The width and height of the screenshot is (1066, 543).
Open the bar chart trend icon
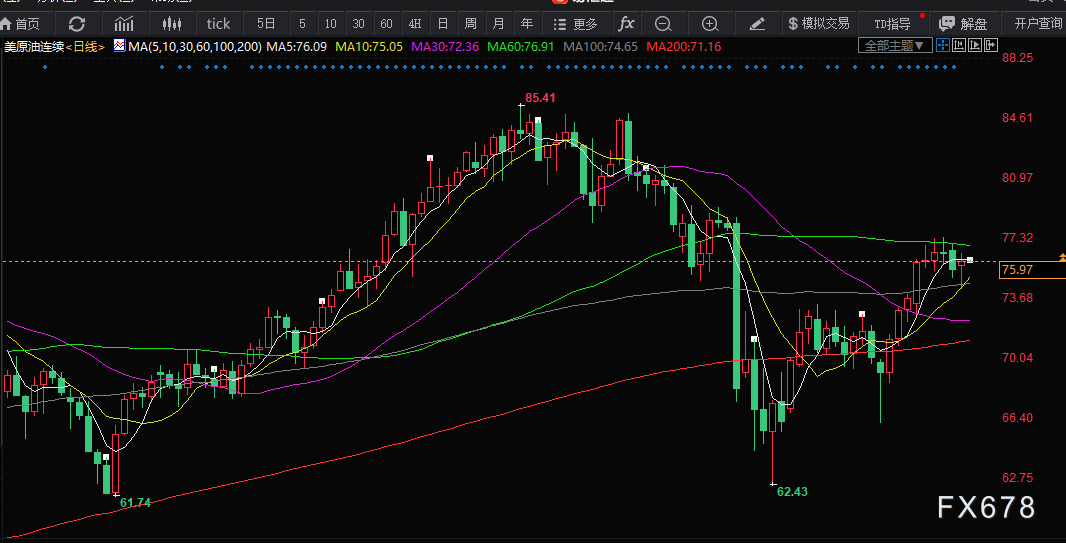124,24
